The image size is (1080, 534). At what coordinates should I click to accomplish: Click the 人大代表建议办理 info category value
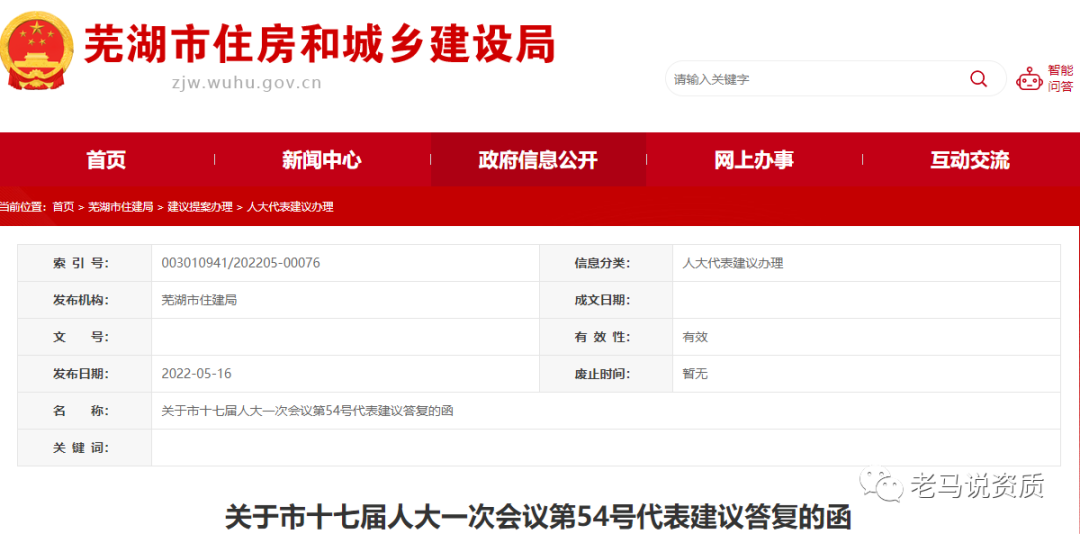732,263
